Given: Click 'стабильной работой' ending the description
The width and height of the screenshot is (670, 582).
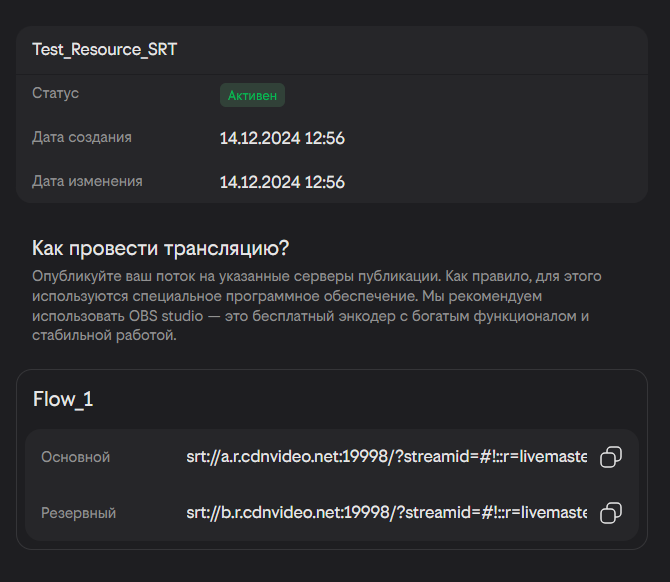Looking at the screenshot, I should click(104, 336).
